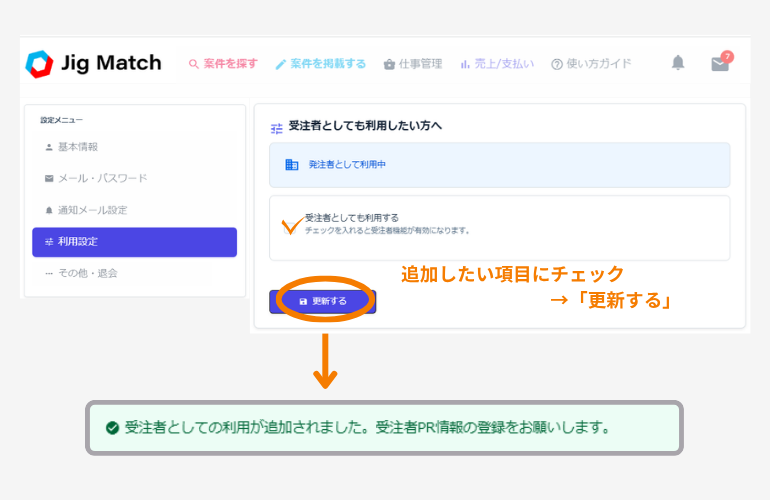Click the 発注者として利用中 banner
This screenshot has width=770, height=500.
pyautogui.click(x=499, y=165)
